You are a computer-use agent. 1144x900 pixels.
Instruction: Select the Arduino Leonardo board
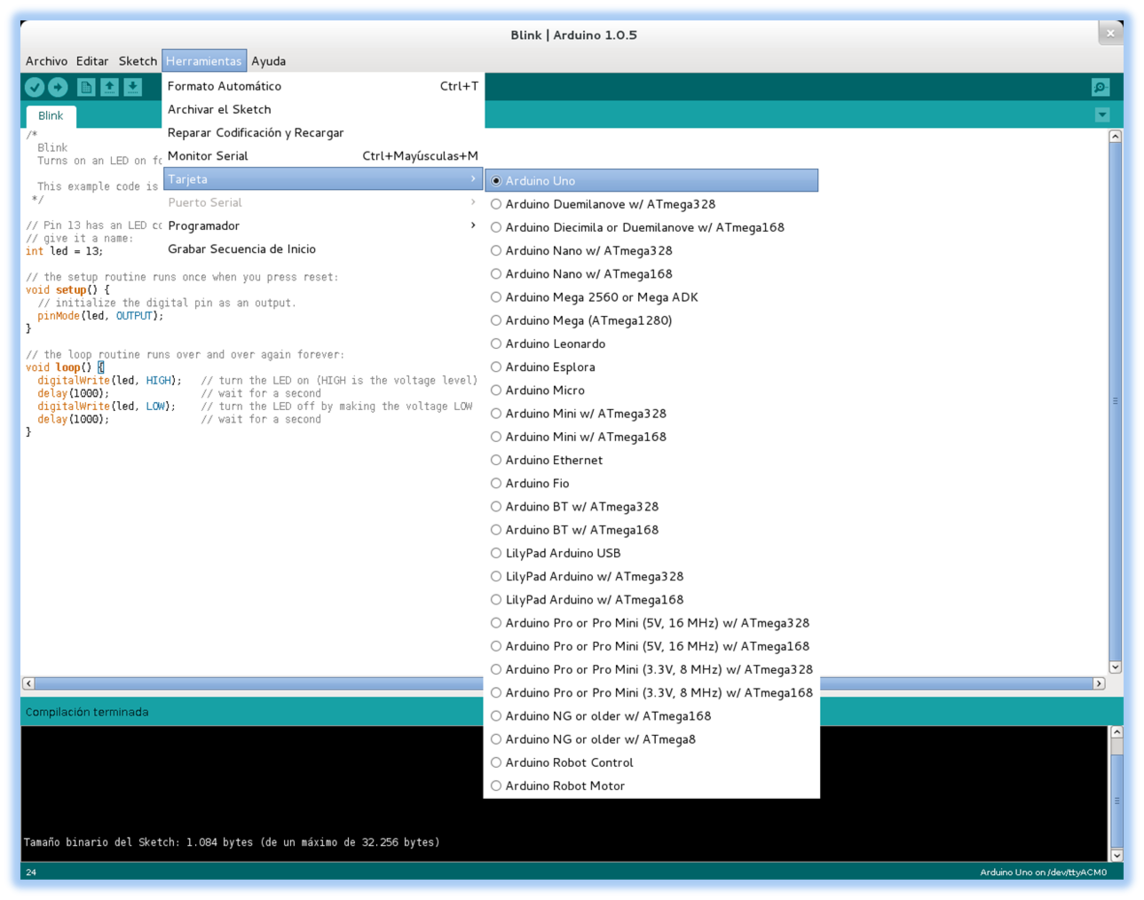(652, 344)
